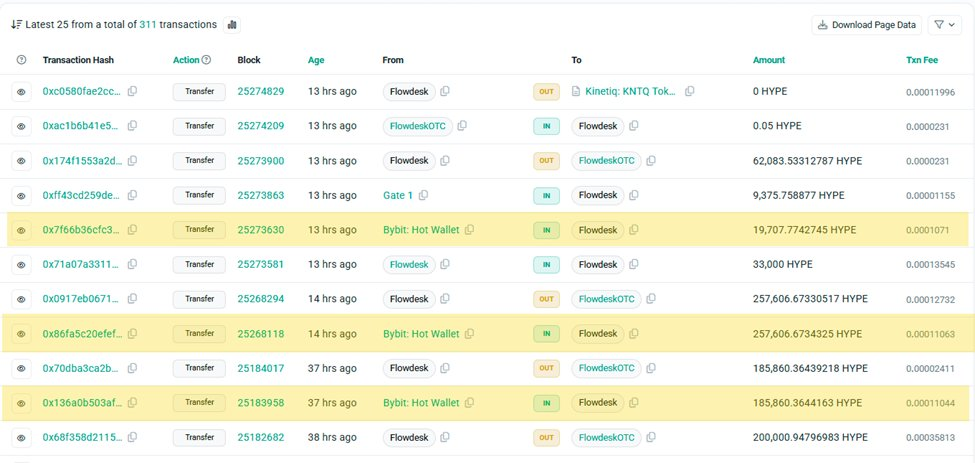This screenshot has height=463, width=975.
Task: Copy transaction hash 0xc0580fae2cc
Action: (132, 91)
